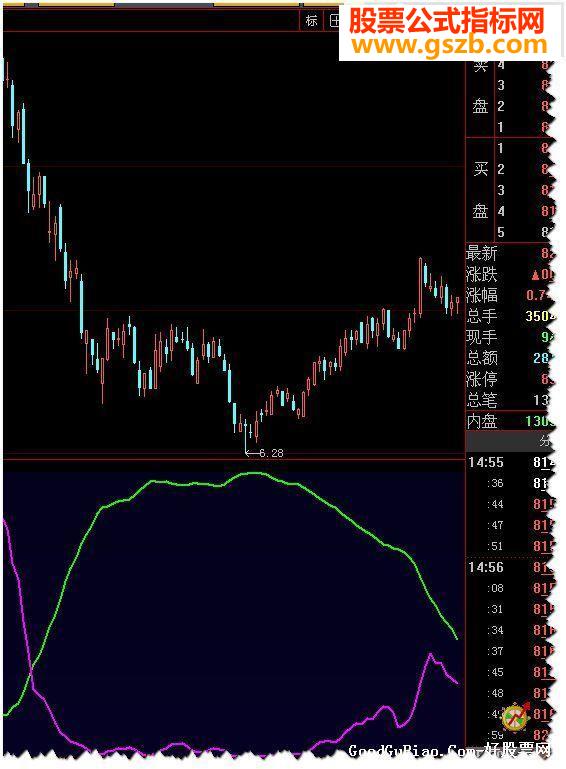Click the 涨停 limit-up row
Image resolution: width=566 pixels, height=769 pixels.
(510, 379)
